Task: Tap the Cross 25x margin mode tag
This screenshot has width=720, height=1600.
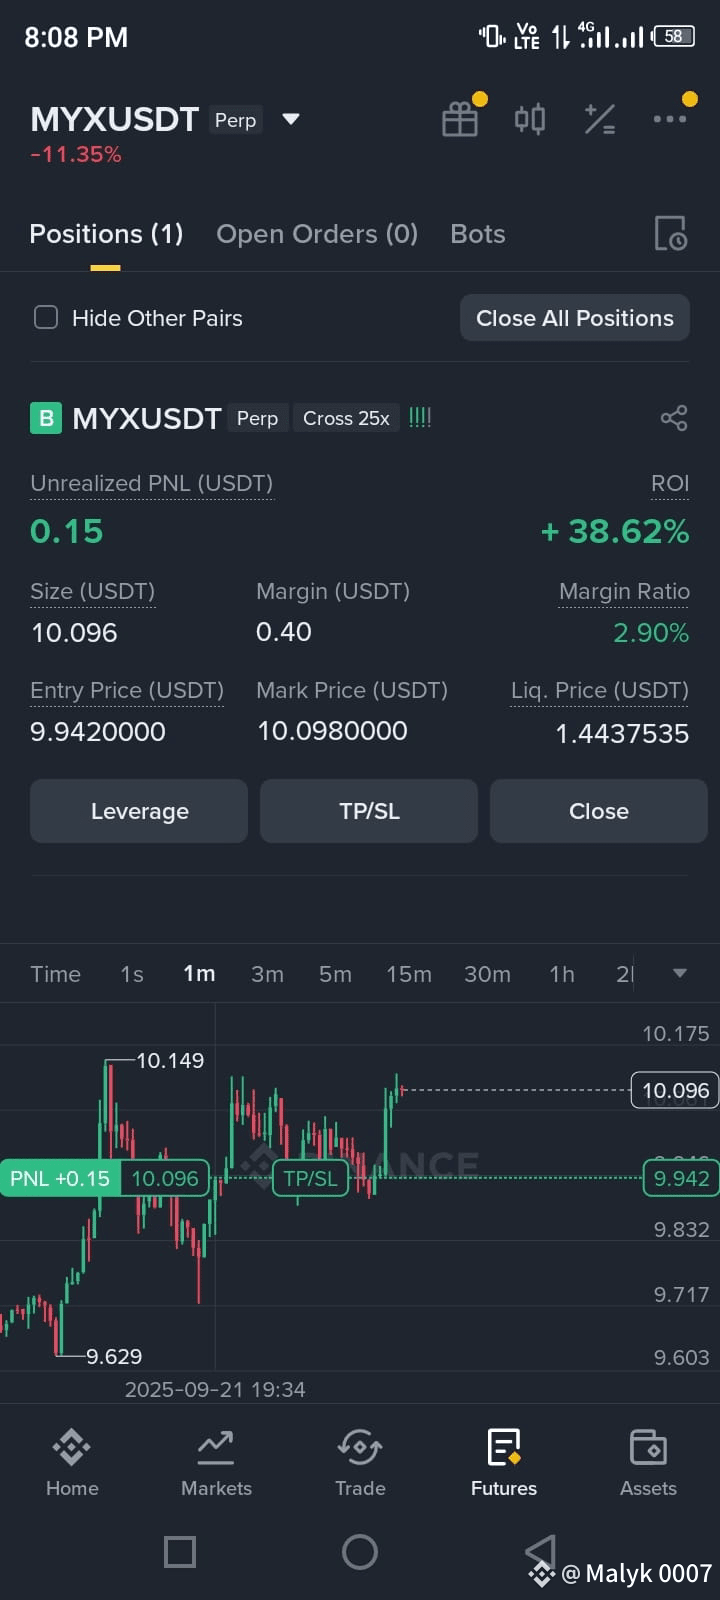Action: (346, 418)
